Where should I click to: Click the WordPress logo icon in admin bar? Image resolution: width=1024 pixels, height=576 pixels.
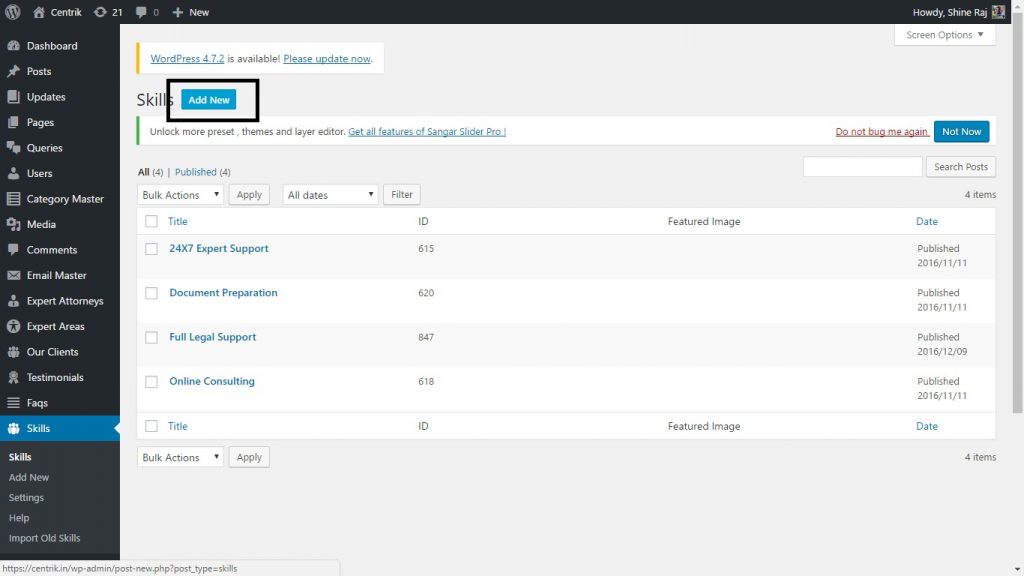click(13, 12)
